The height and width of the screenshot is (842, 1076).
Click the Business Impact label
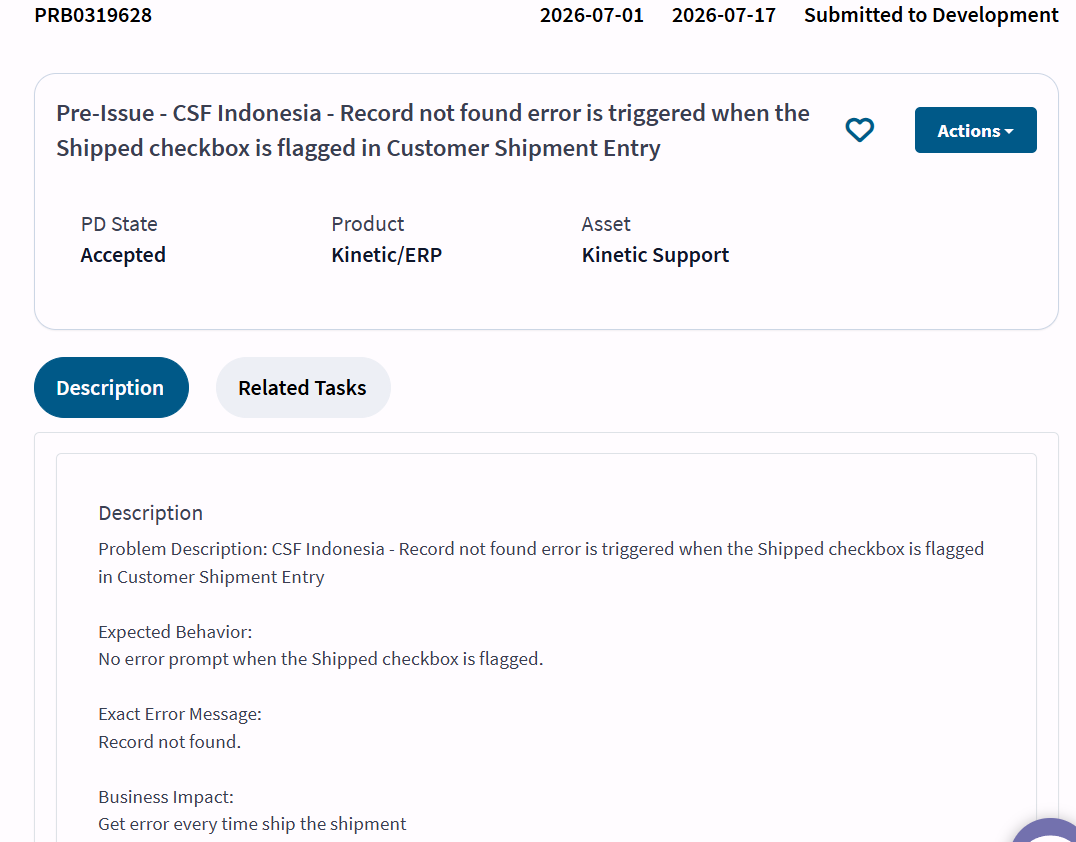pos(165,797)
